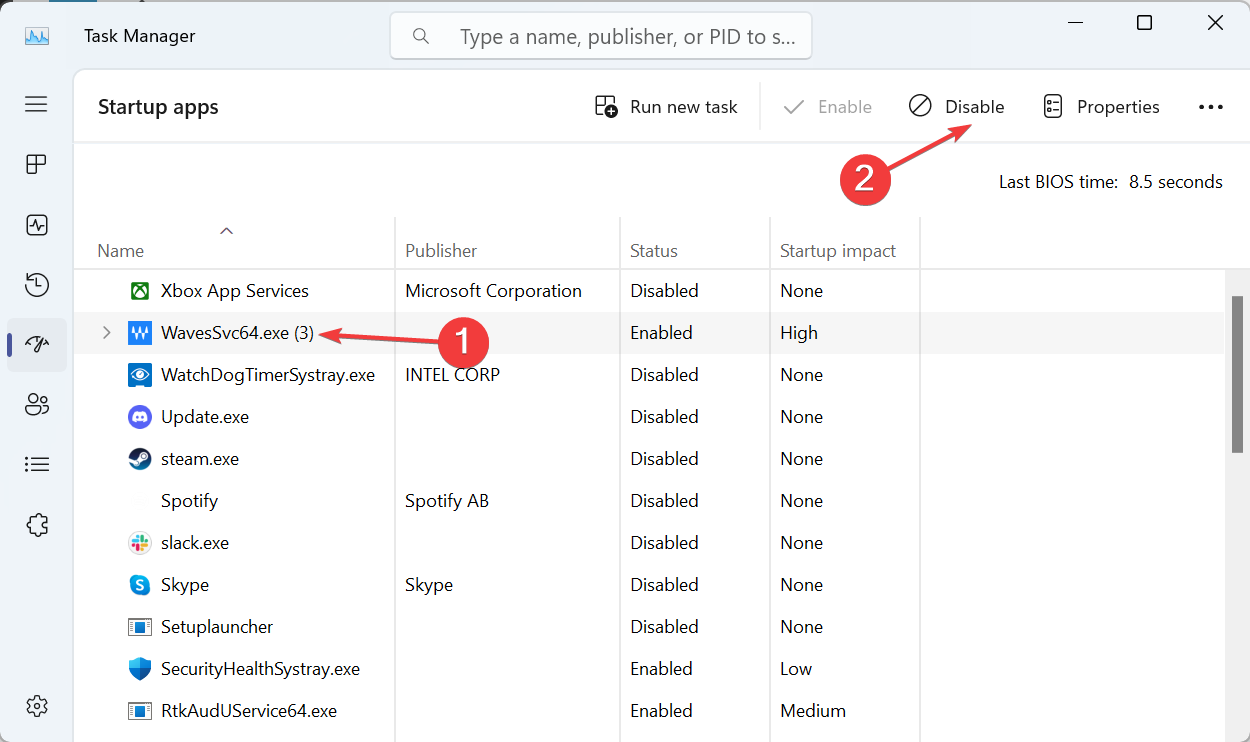Click the SecurityHealthSystray shield icon
Screen dimensions: 1250x742
click(140, 669)
